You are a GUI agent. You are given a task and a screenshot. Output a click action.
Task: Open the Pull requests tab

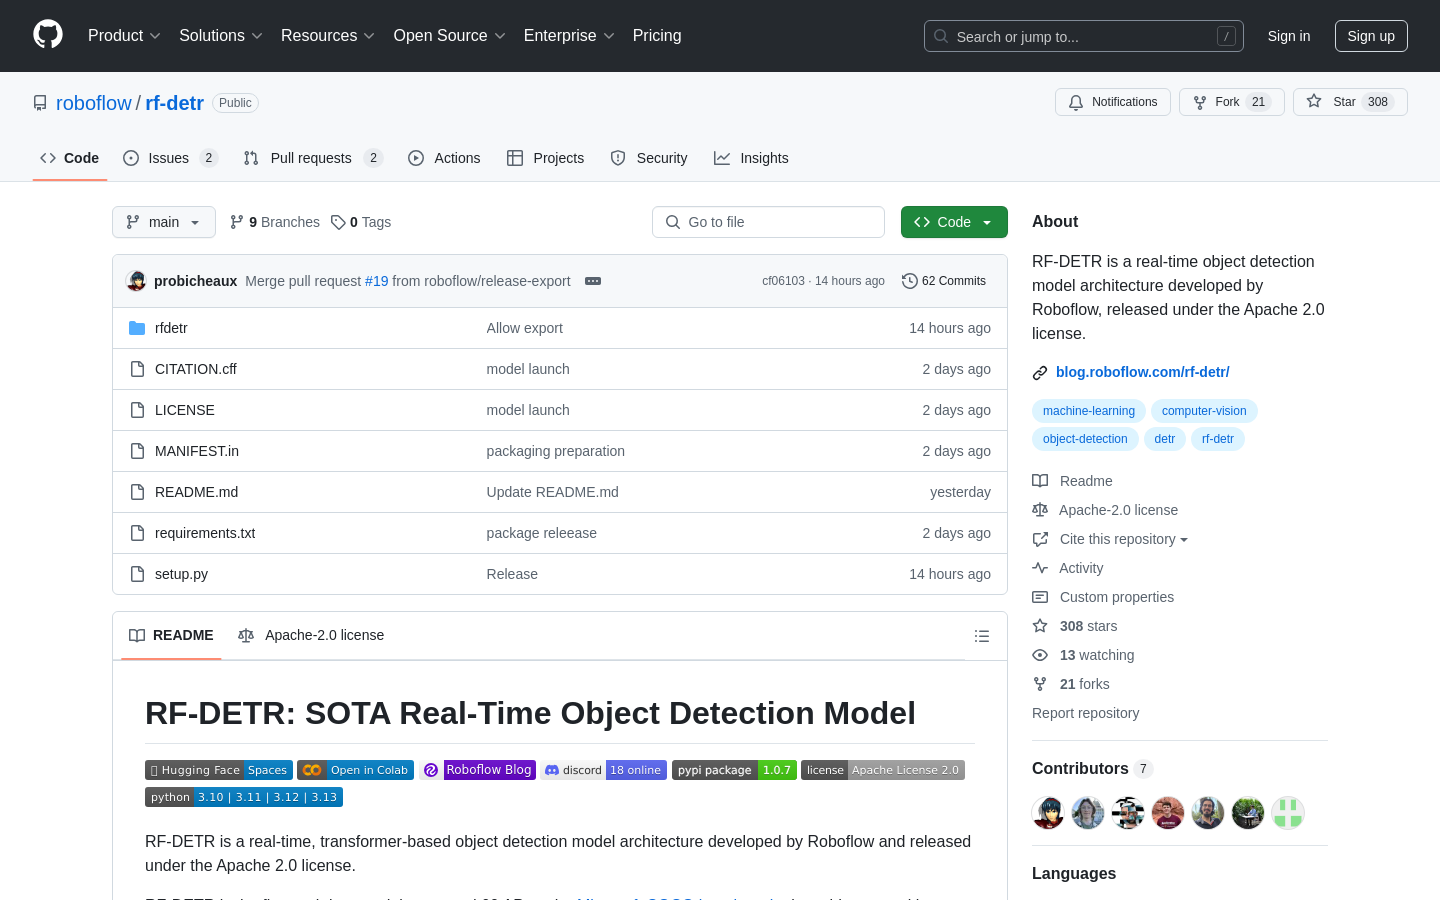click(x=313, y=158)
